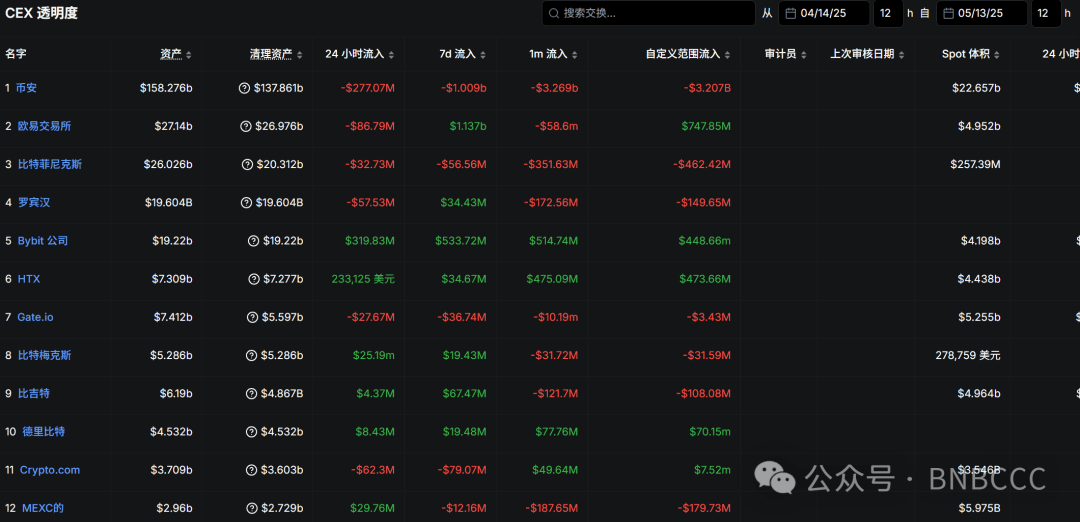Select the -$277.07M 24h inflow cell
This screenshot has width=1080, height=522.
click(x=366, y=88)
